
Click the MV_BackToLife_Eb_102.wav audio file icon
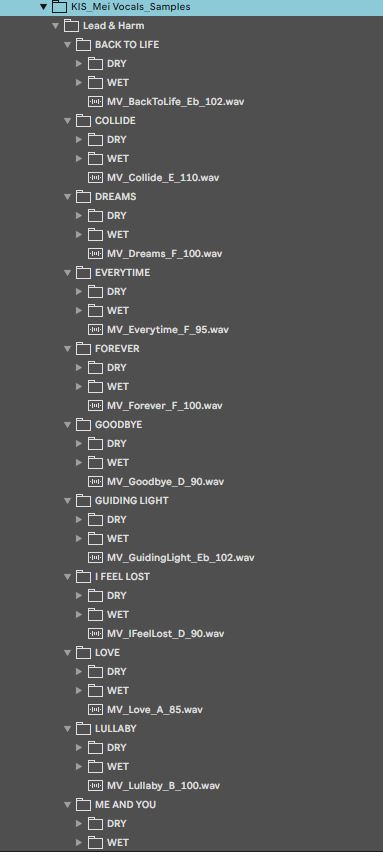[96, 102]
